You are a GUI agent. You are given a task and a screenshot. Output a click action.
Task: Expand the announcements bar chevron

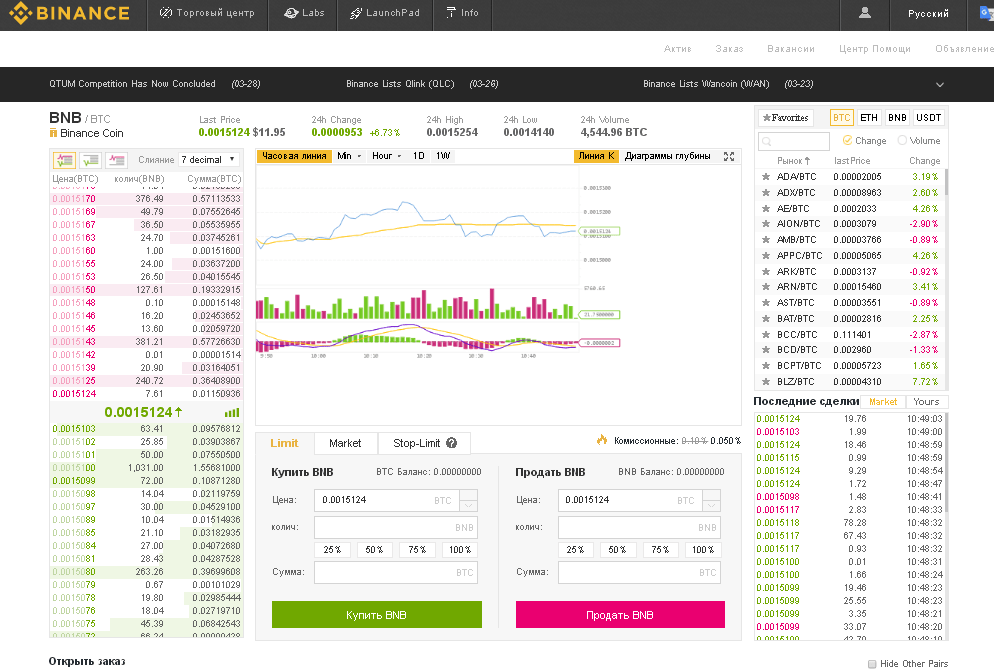pos(939,84)
